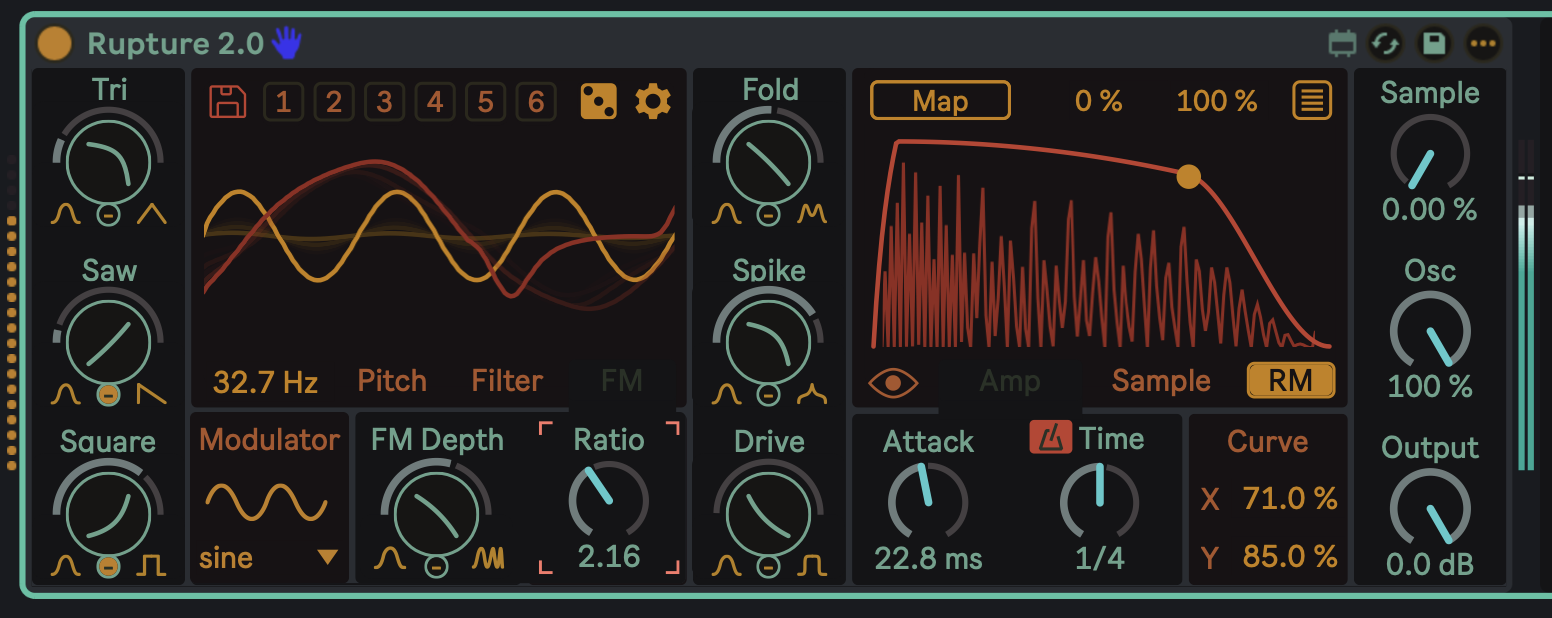This screenshot has height=618, width=1552.
Task: Adjust the Fold knob
Action: coord(768,162)
